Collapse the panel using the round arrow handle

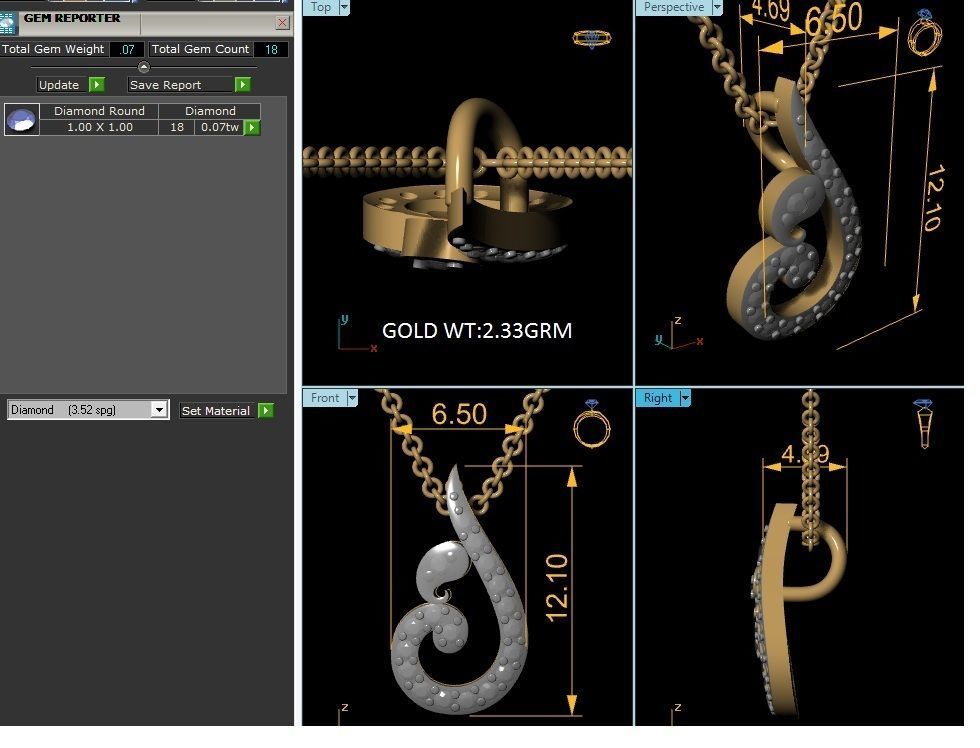pos(144,67)
